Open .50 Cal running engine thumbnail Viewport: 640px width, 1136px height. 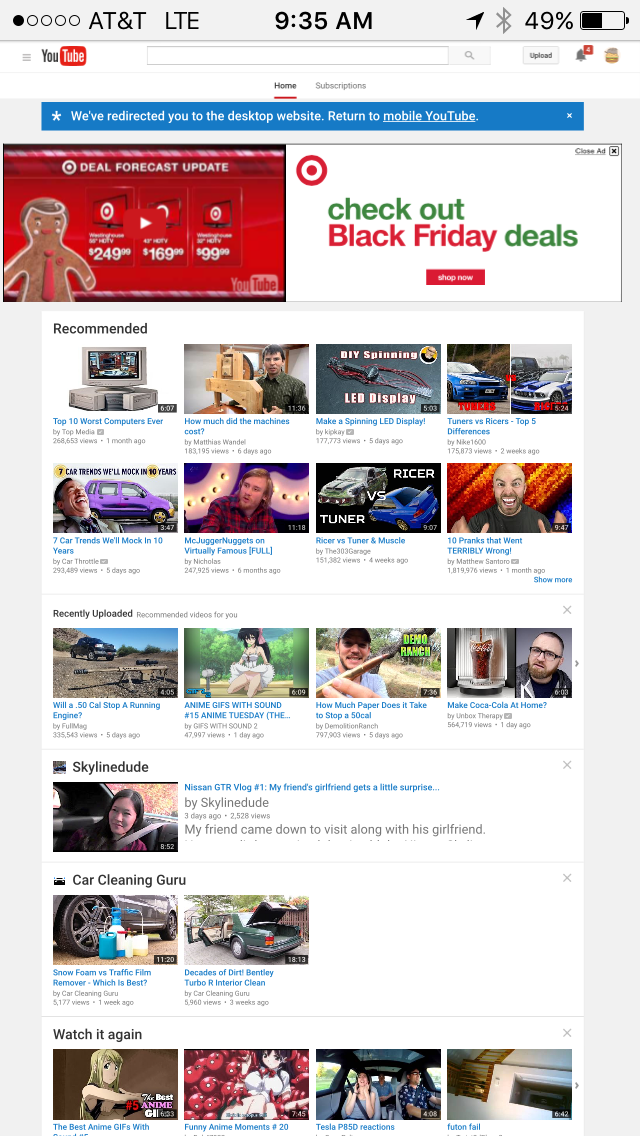tap(115, 662)
